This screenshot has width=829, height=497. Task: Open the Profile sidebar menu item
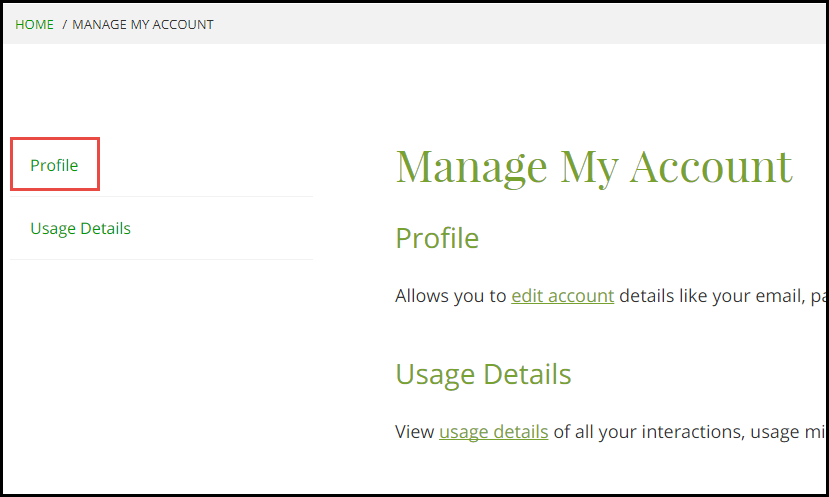click(54, 165)
